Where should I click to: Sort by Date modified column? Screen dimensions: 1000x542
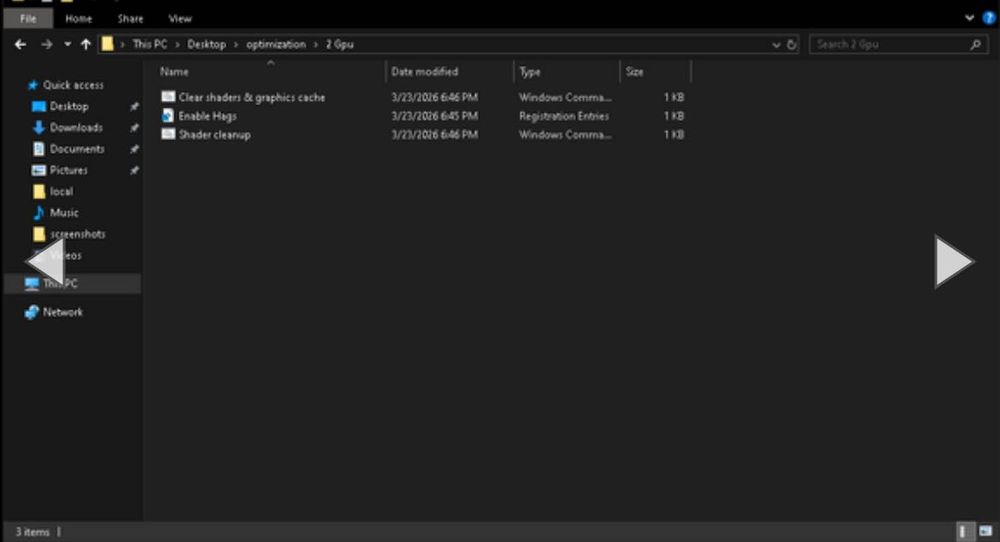[425, 71]
